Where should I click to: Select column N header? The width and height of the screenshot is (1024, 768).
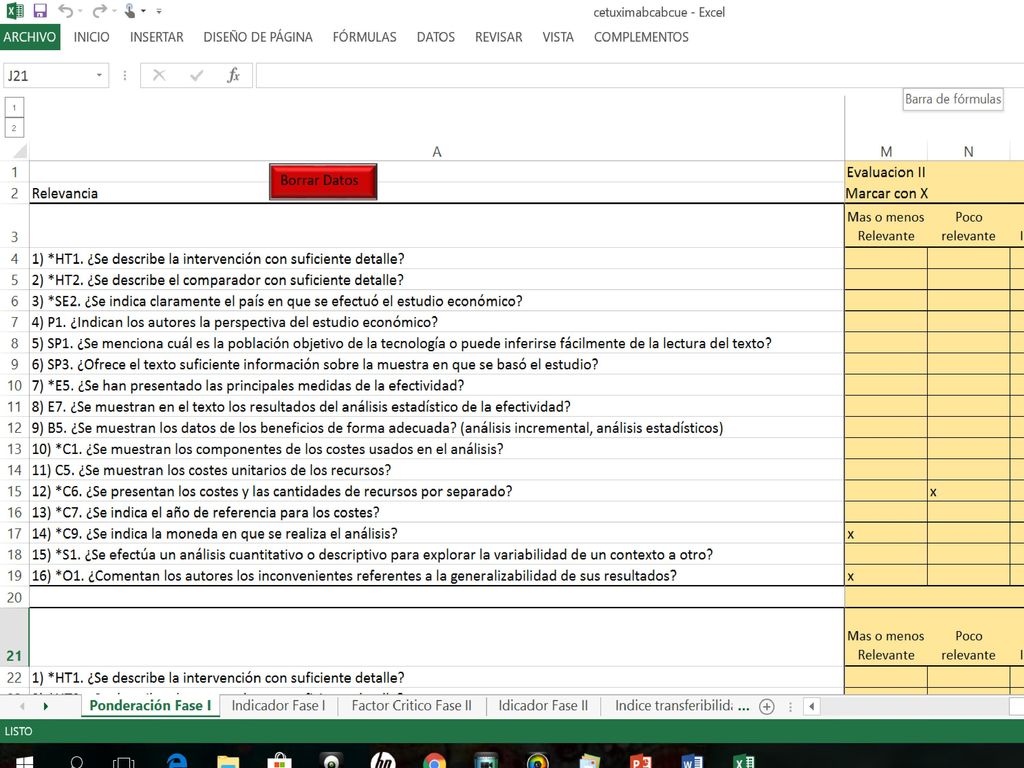click(x=968, y=152)
